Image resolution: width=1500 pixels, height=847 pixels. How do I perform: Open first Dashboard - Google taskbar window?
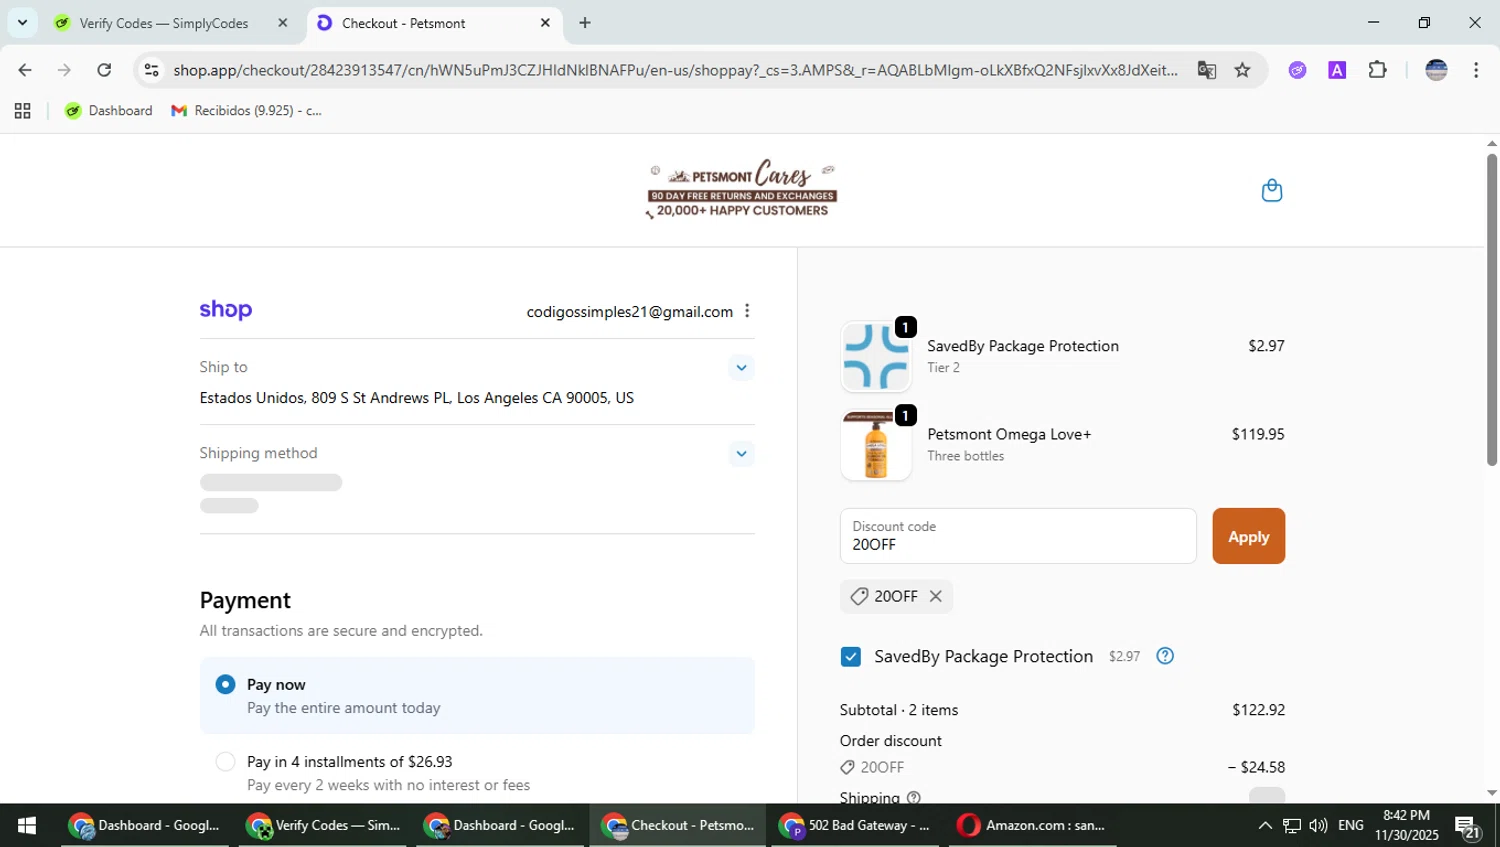point(145,825)
